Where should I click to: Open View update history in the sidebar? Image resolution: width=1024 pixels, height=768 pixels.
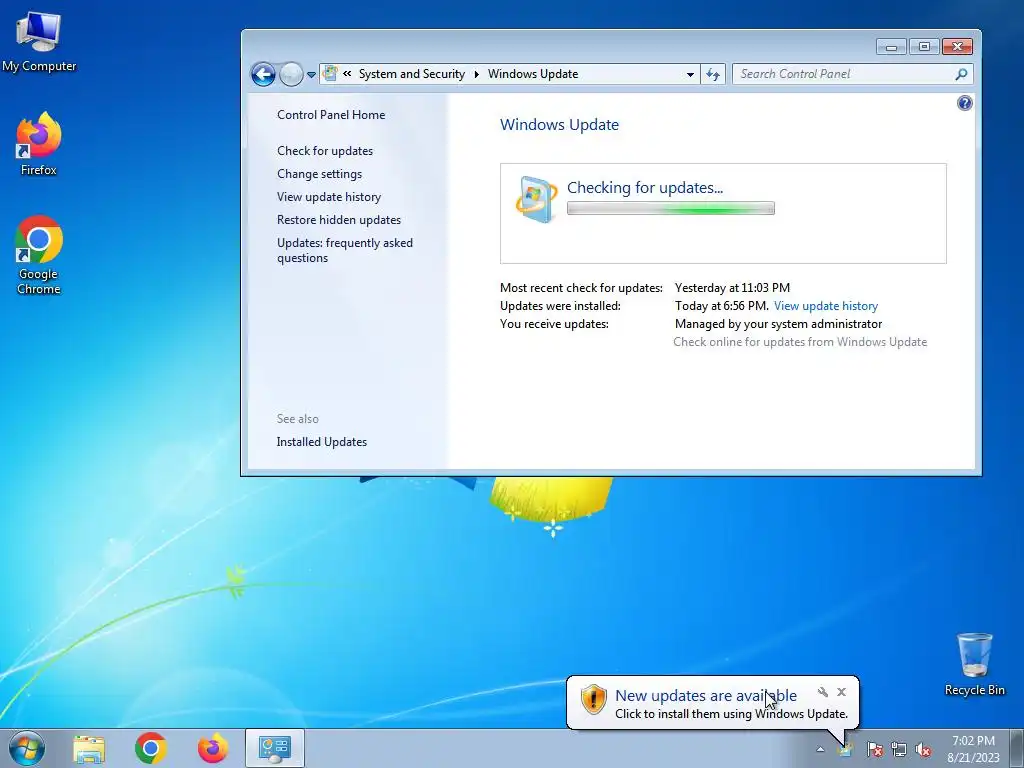click(x=328, y=197)
